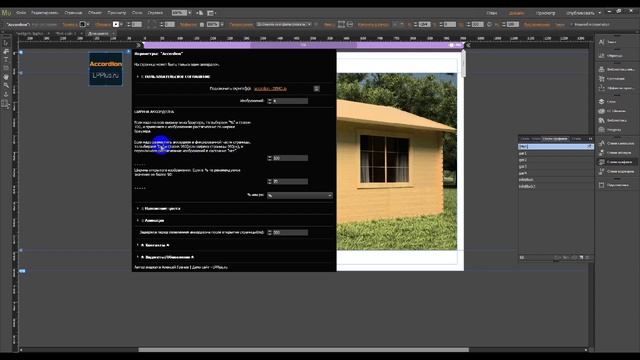Click the Adobe Muse Mu logo

pyautogui.click(x=6, y=13)
